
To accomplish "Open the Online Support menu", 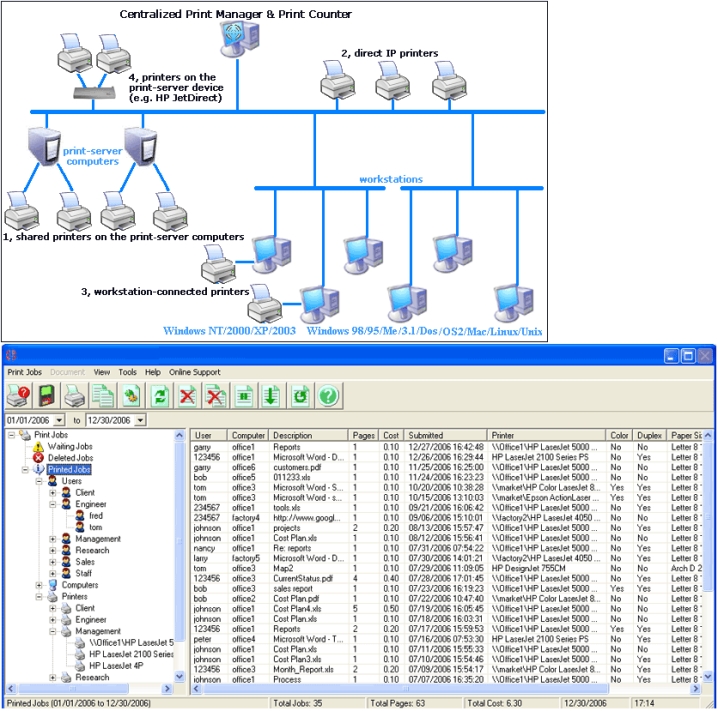I will pos(196,372).
